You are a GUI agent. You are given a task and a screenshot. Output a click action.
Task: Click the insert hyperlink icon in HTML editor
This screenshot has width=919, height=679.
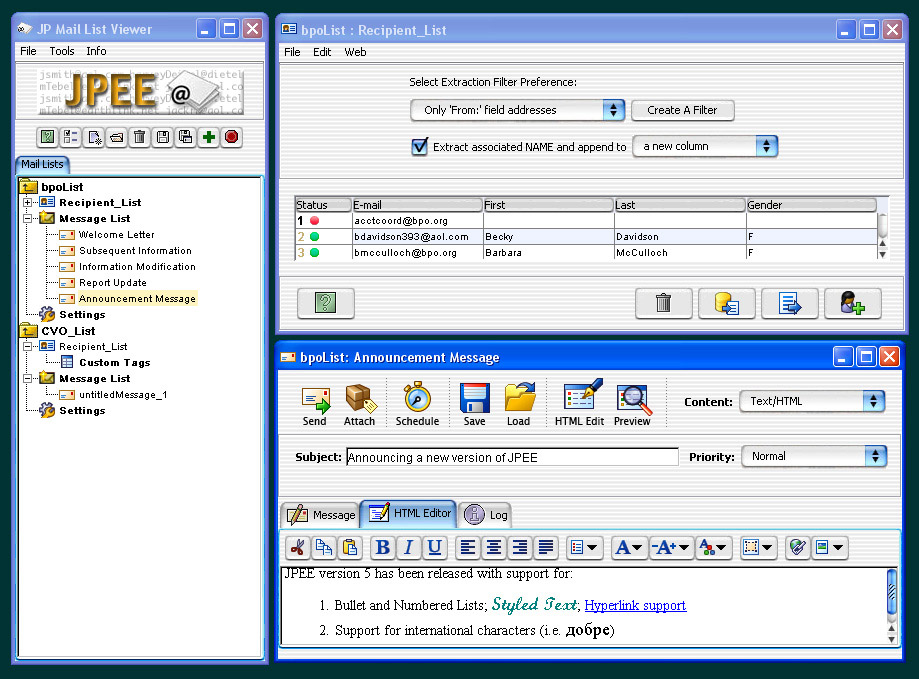coord(797,548)
